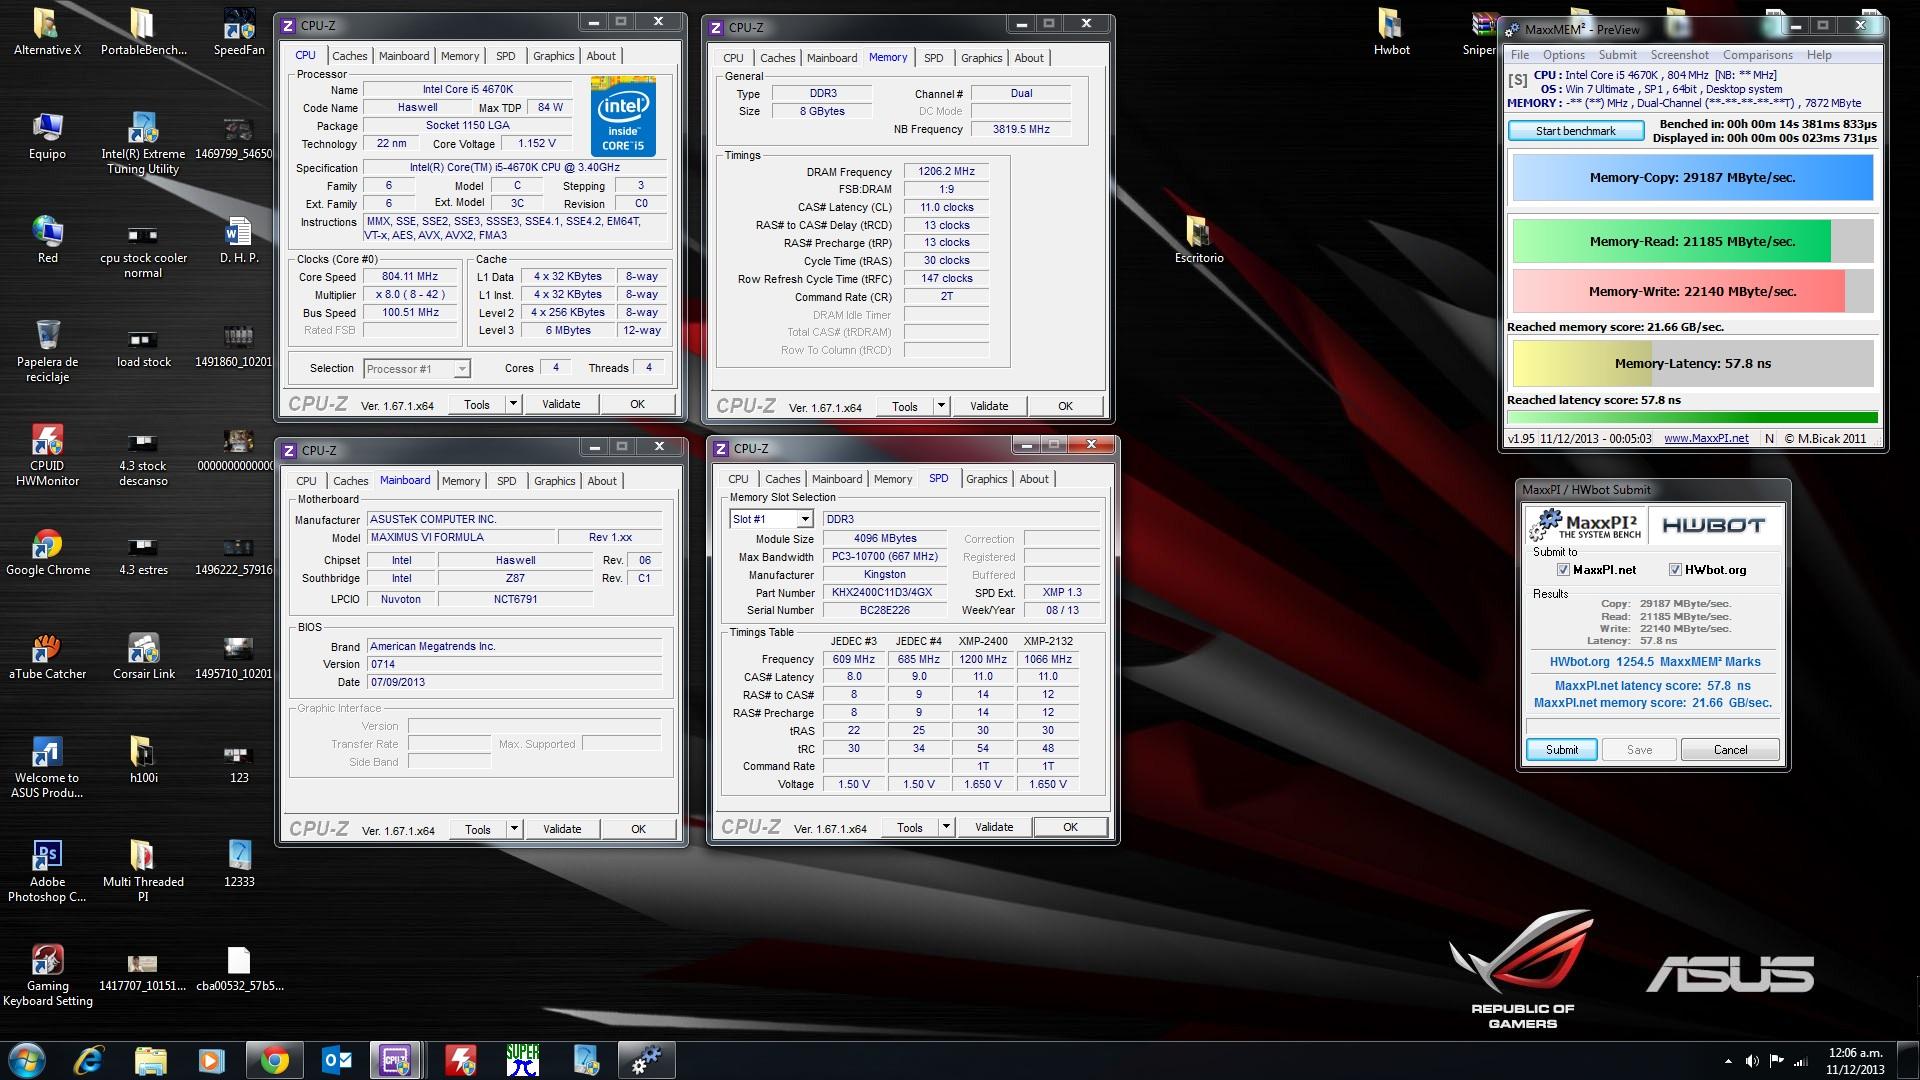Toggle the MaxxPI.net submit checkbox
1920x1080 pixels.
pyautogui.click(x=1563, y=570)
